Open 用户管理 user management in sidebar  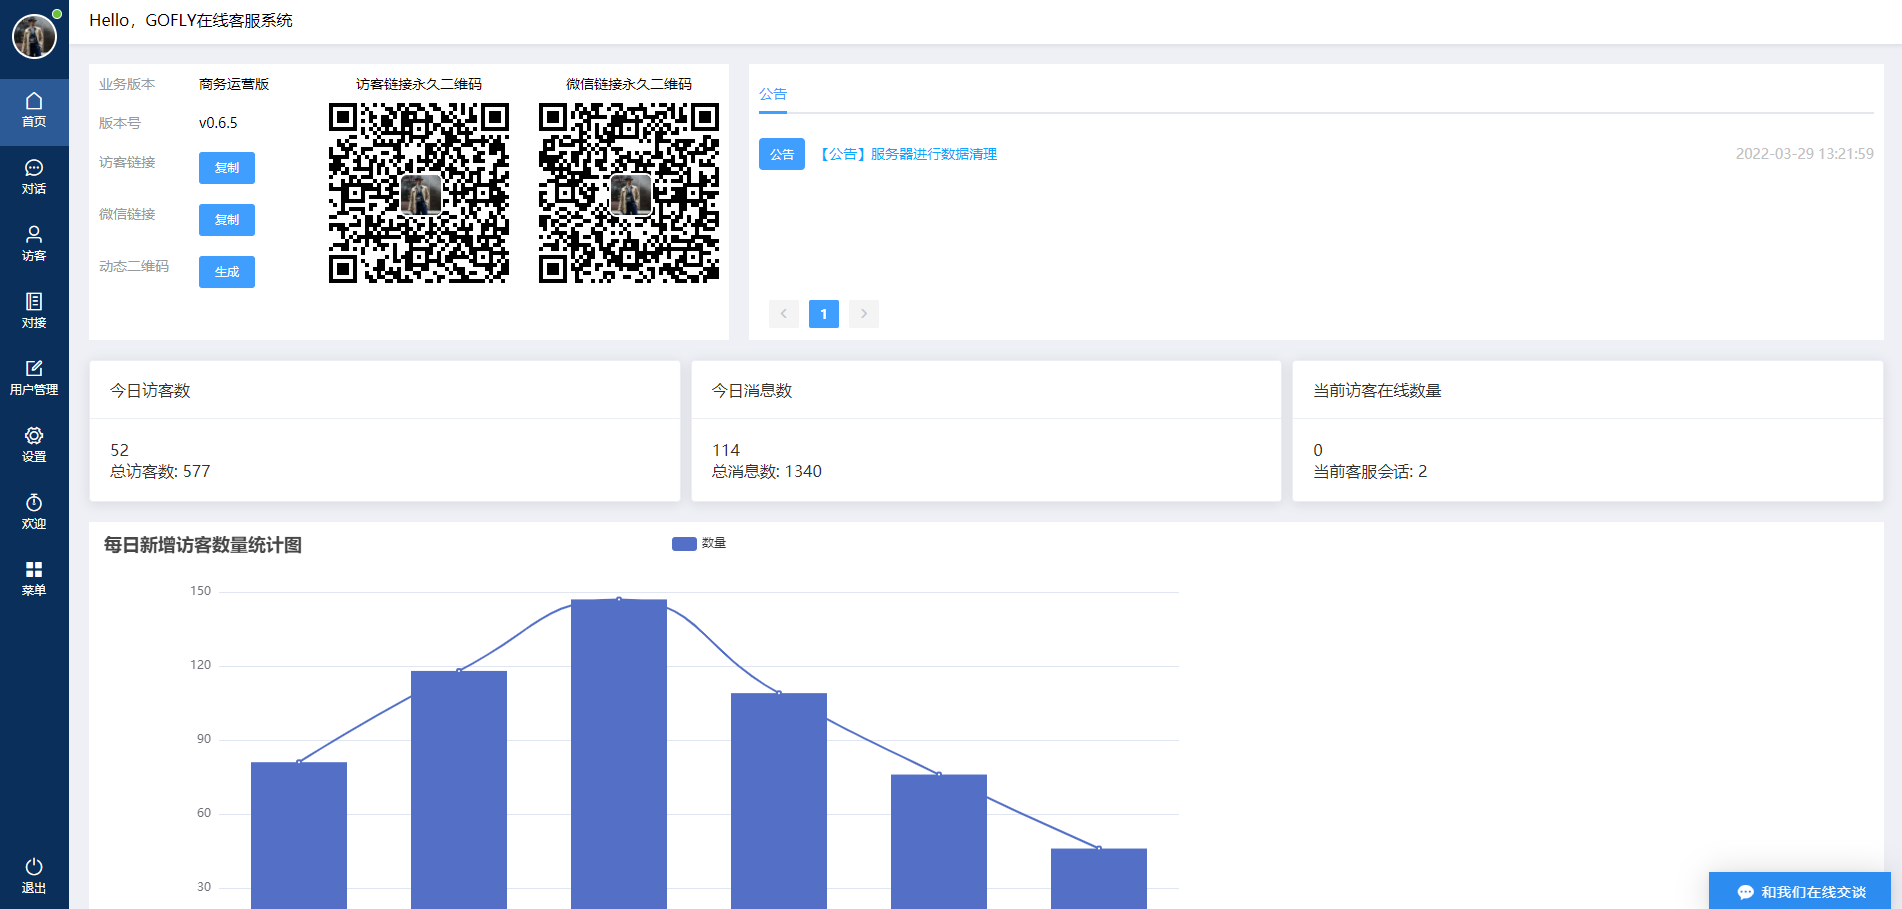[x=34, y=379]
